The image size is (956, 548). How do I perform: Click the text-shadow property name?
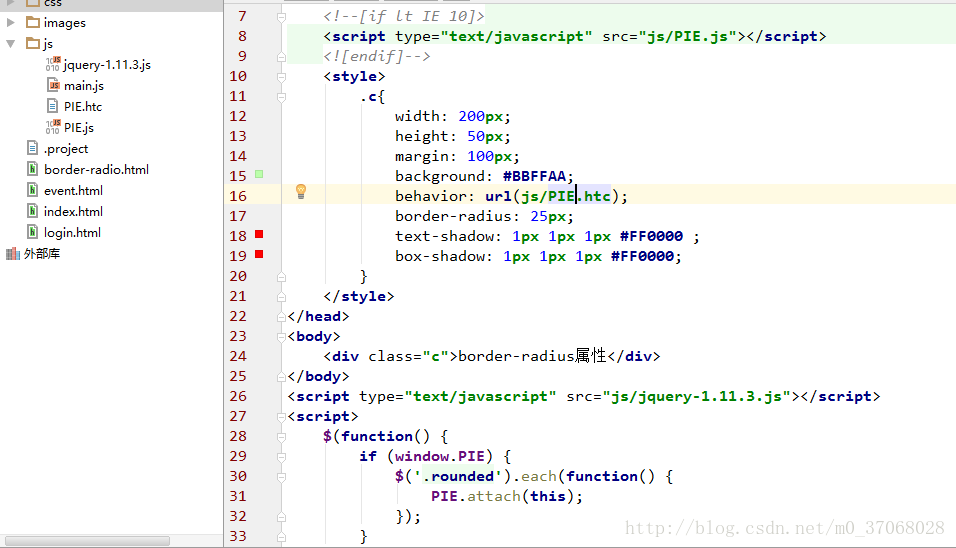pyautogui.click(x=444, y=237)
